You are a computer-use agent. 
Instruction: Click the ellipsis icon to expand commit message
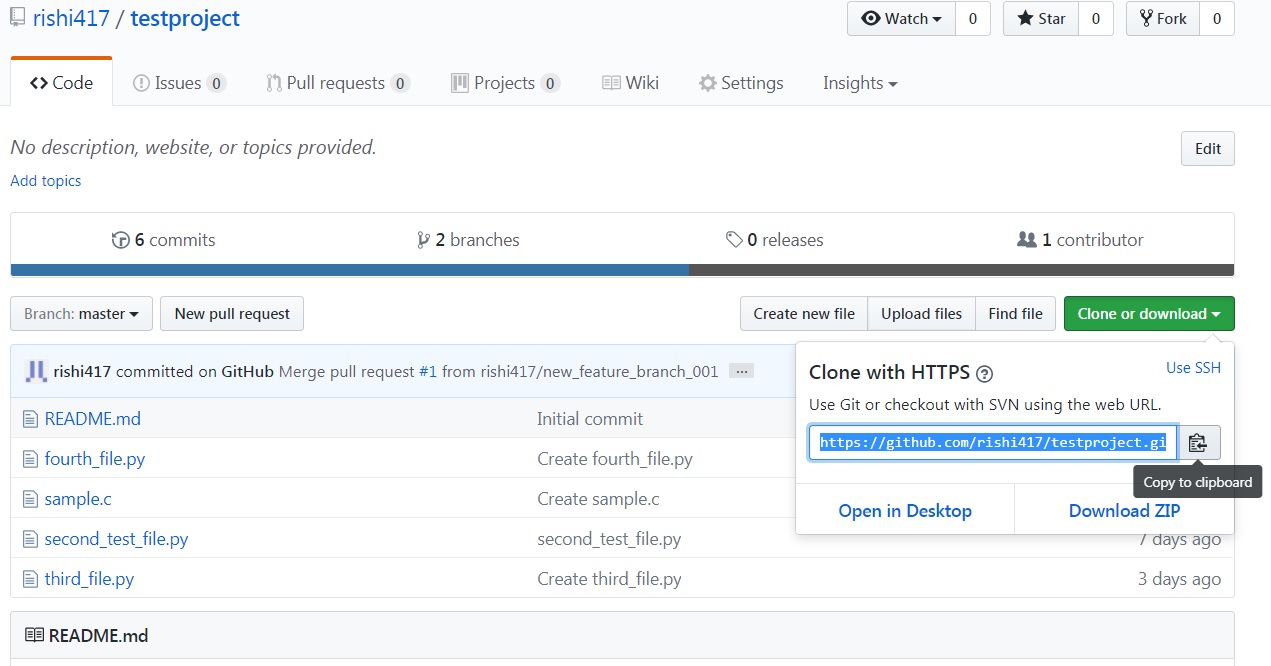point(741,371)
